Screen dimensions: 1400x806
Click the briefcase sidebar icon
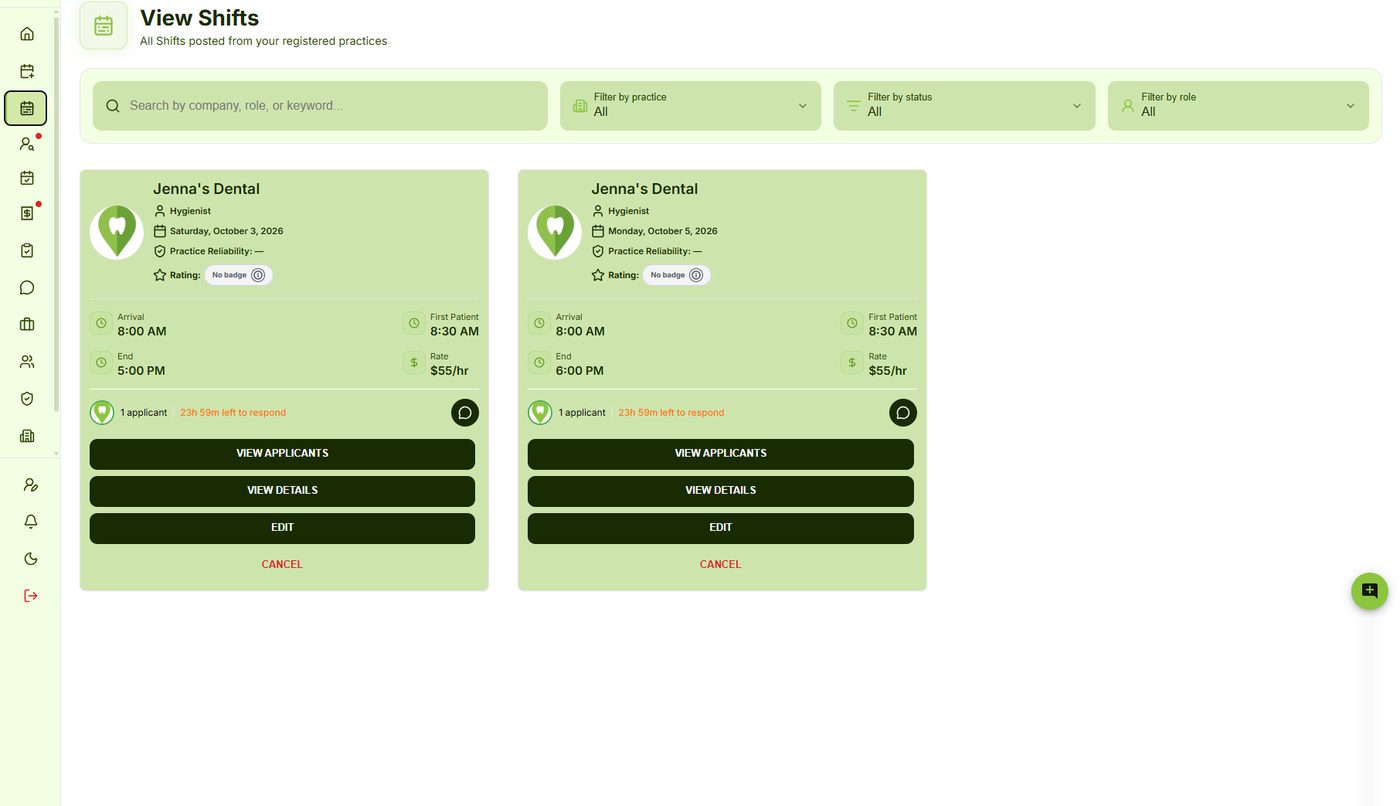[27, 324]
